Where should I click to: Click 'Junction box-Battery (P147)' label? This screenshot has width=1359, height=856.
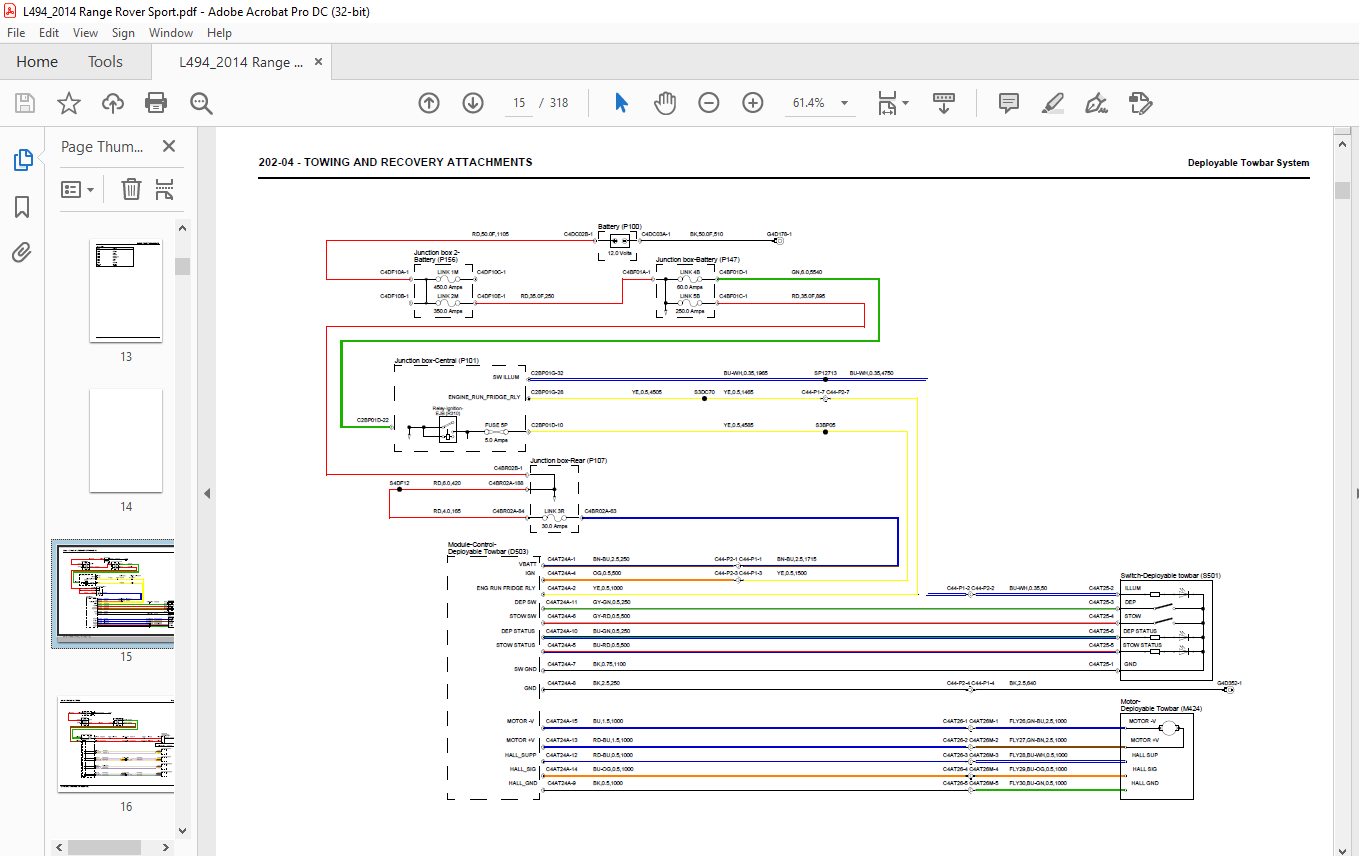click(697, 259)
